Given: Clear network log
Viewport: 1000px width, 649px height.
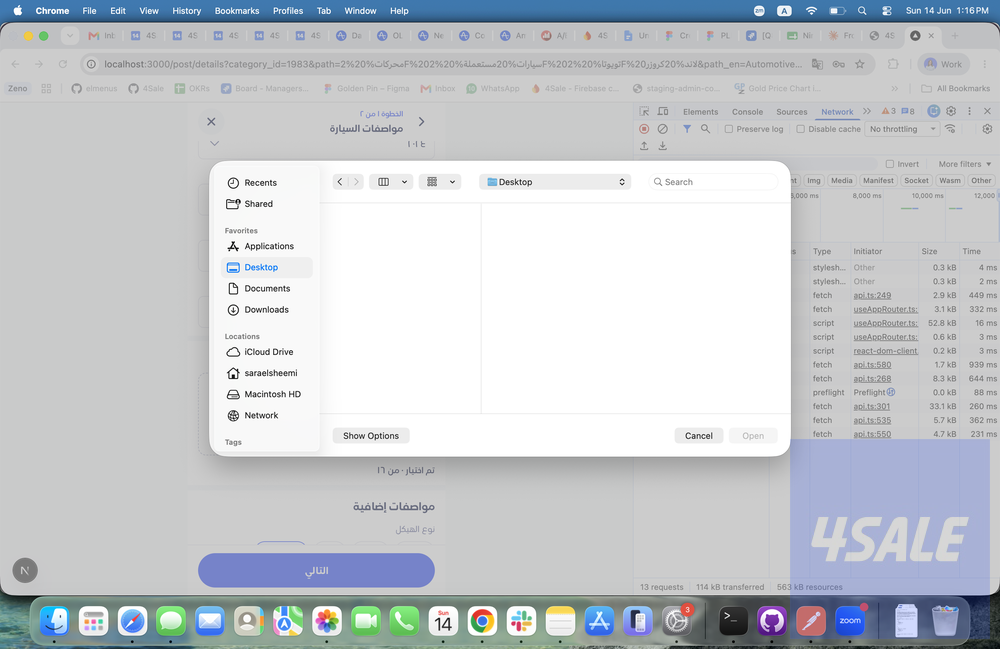Looking at the screenshot, I should click(x=663, y=129).
